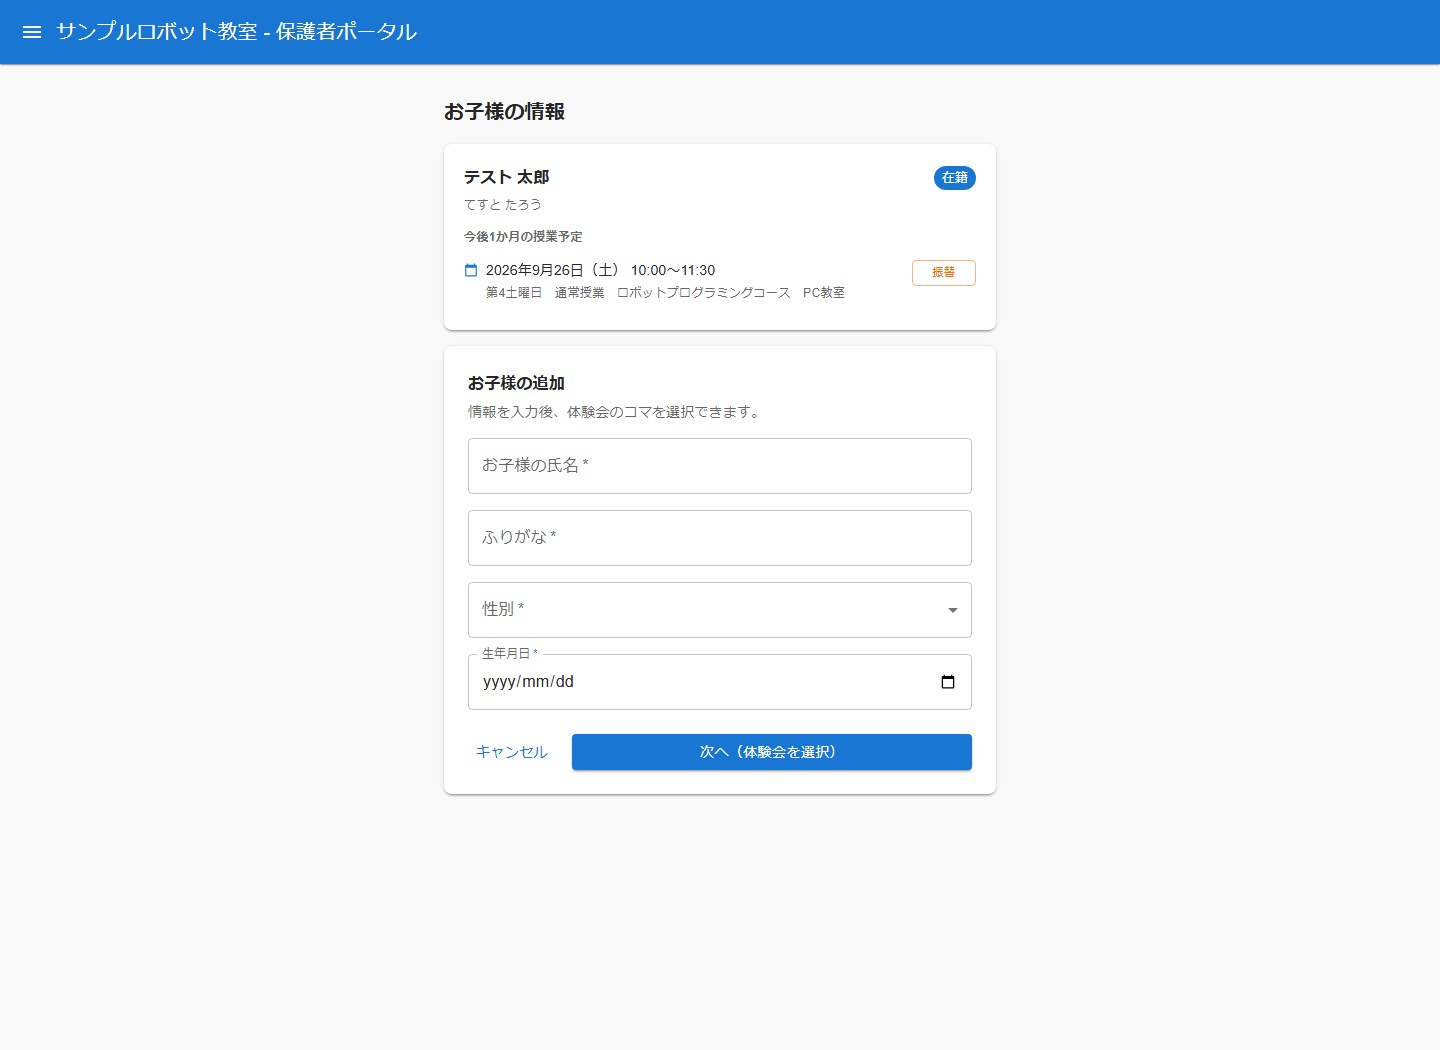The width and height of the screenshot is (1440, 1050).
Task: Focus the ふりがな input field
Action: pyautogui.click(x=720, y=538)
